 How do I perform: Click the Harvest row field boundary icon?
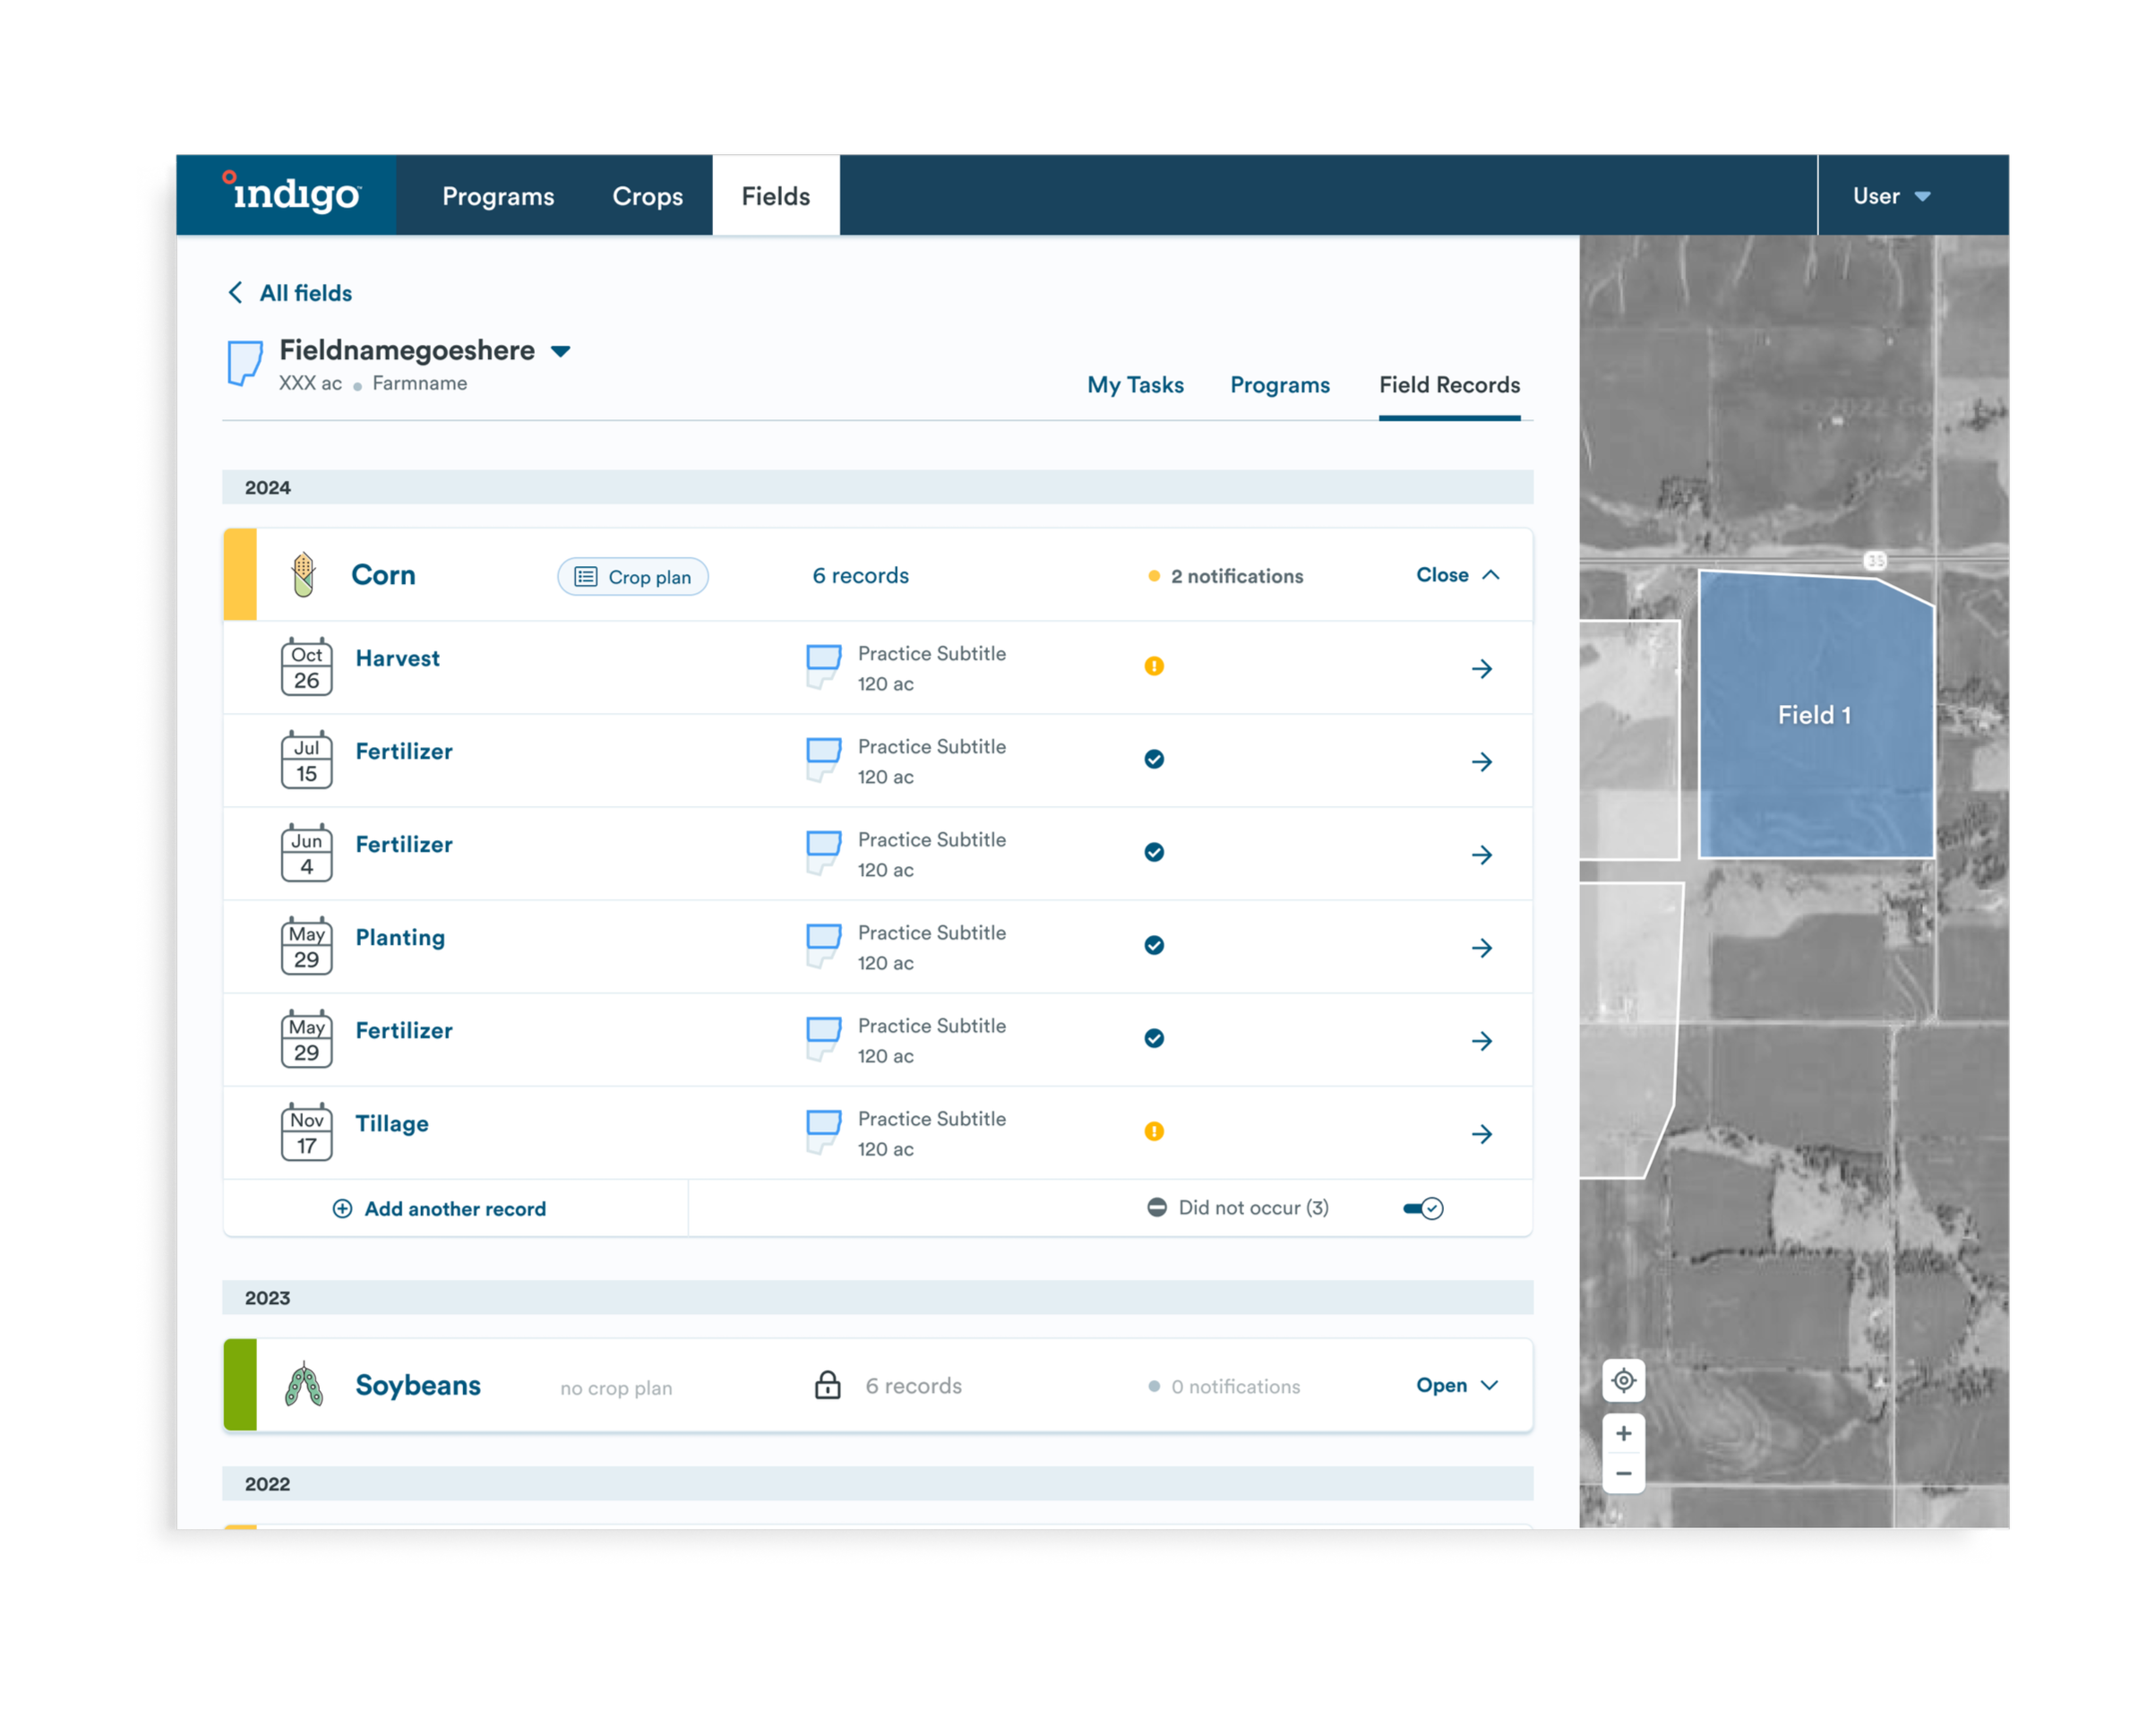pyautogui.click(x=823, y=666)
